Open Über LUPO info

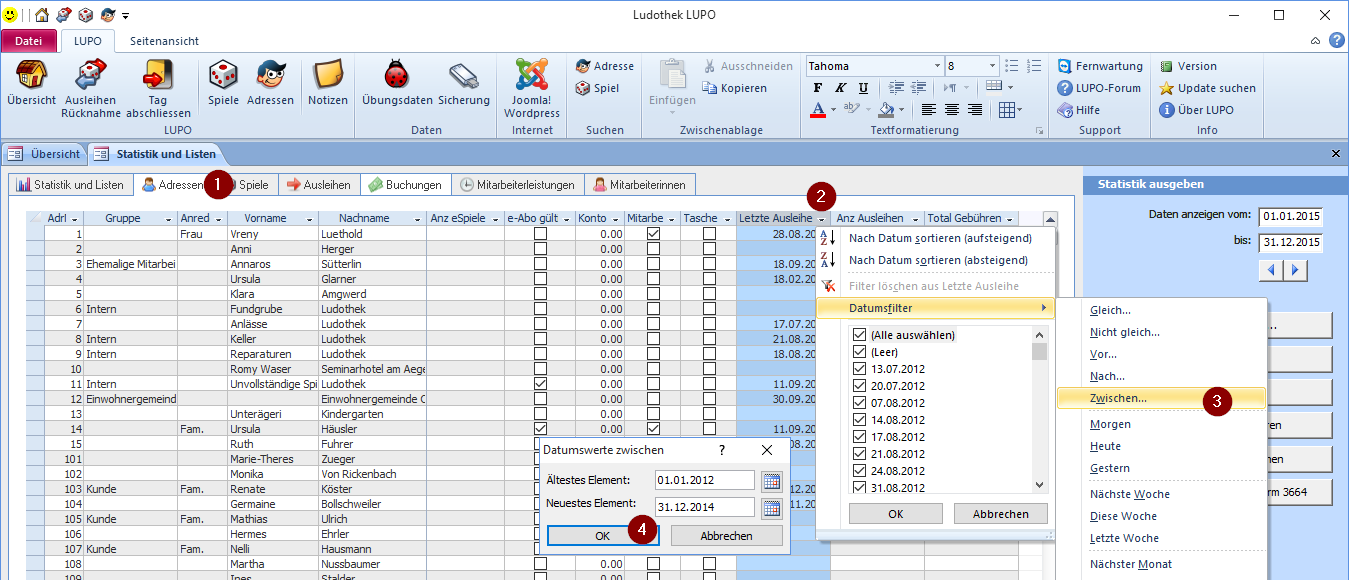click(x=1196, y=110)
